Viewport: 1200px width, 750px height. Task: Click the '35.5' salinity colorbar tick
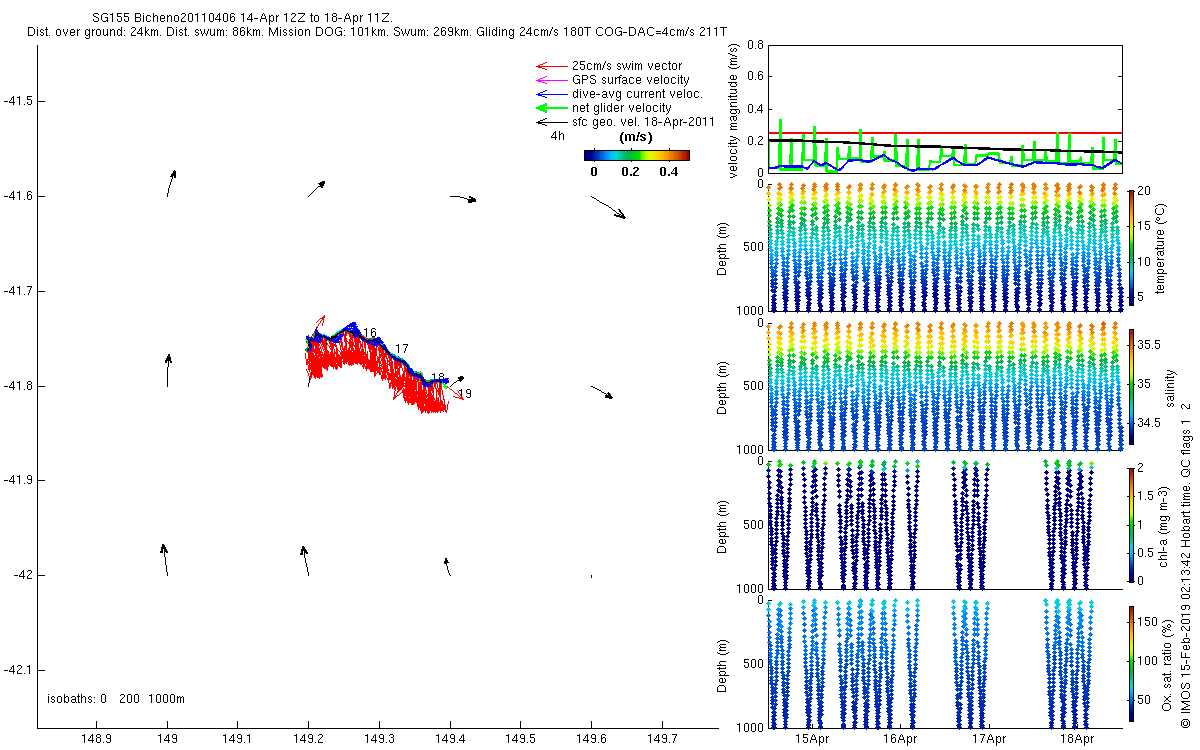coord(1147,344)
